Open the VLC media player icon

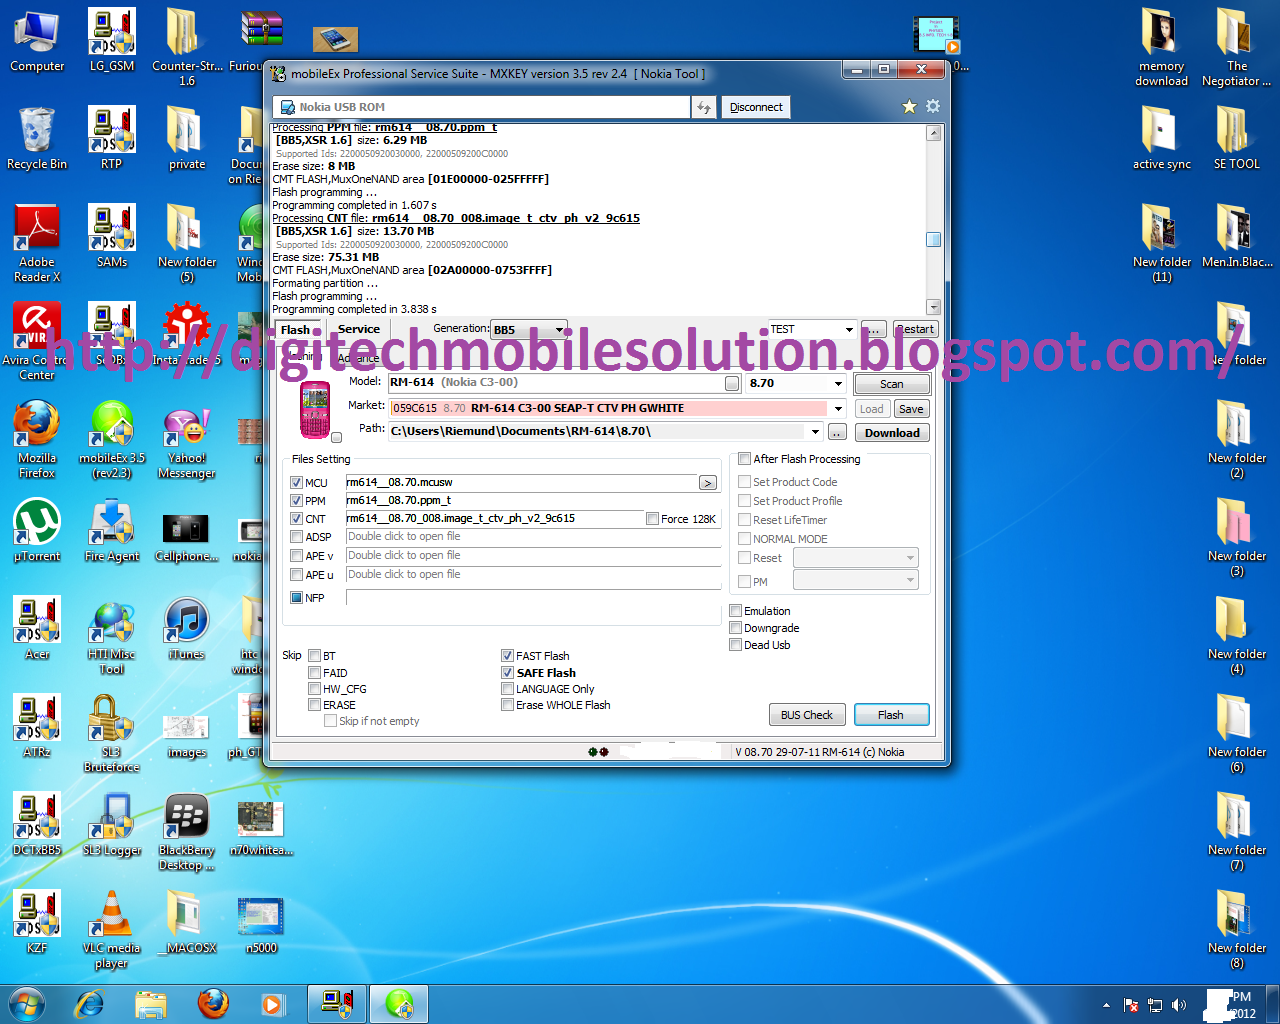(112, 930)
